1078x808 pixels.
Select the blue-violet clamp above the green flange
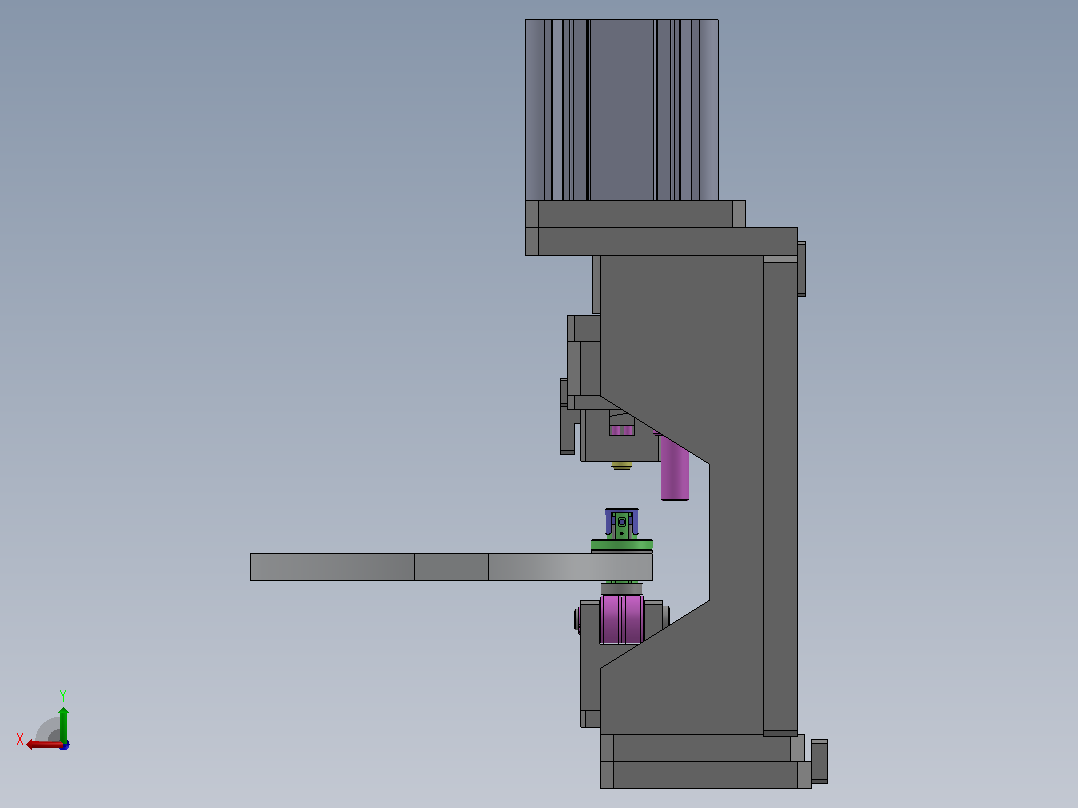tap(622, 523)
